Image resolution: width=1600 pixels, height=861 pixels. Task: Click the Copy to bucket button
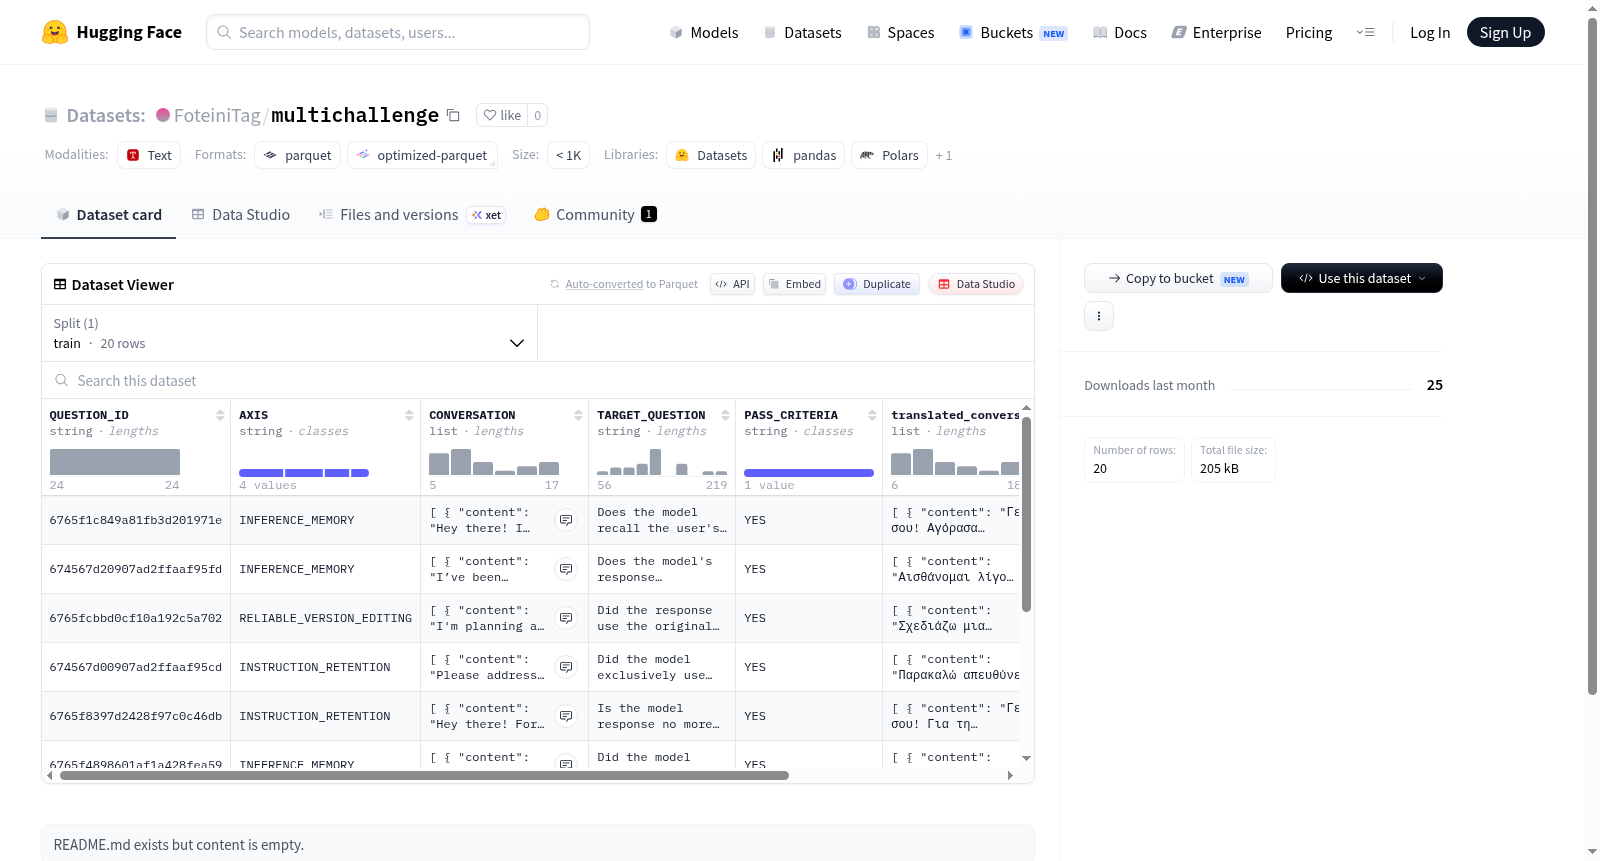click(x=1178, y=278)
